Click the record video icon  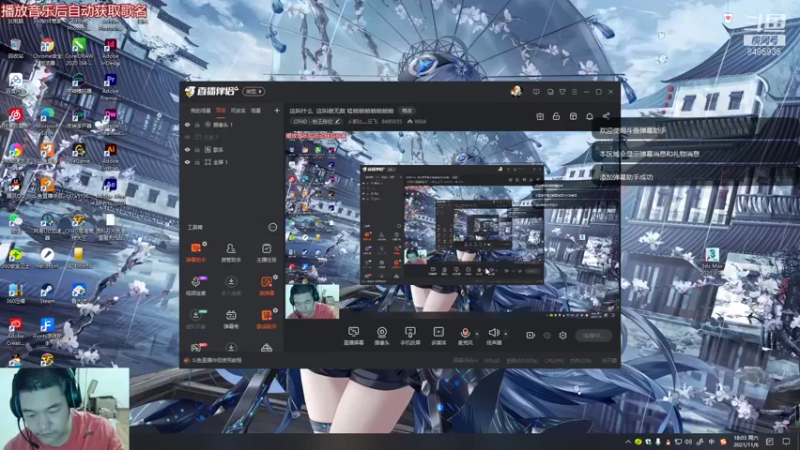[531, 335]
